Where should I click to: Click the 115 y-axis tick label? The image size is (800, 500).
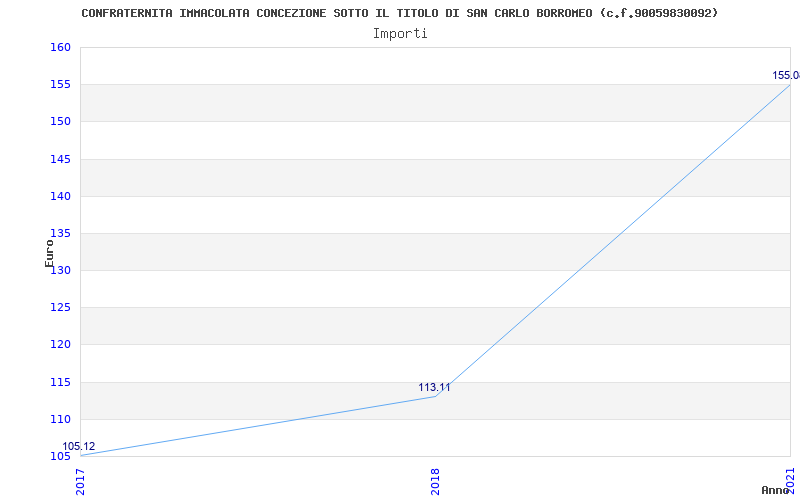60,382
